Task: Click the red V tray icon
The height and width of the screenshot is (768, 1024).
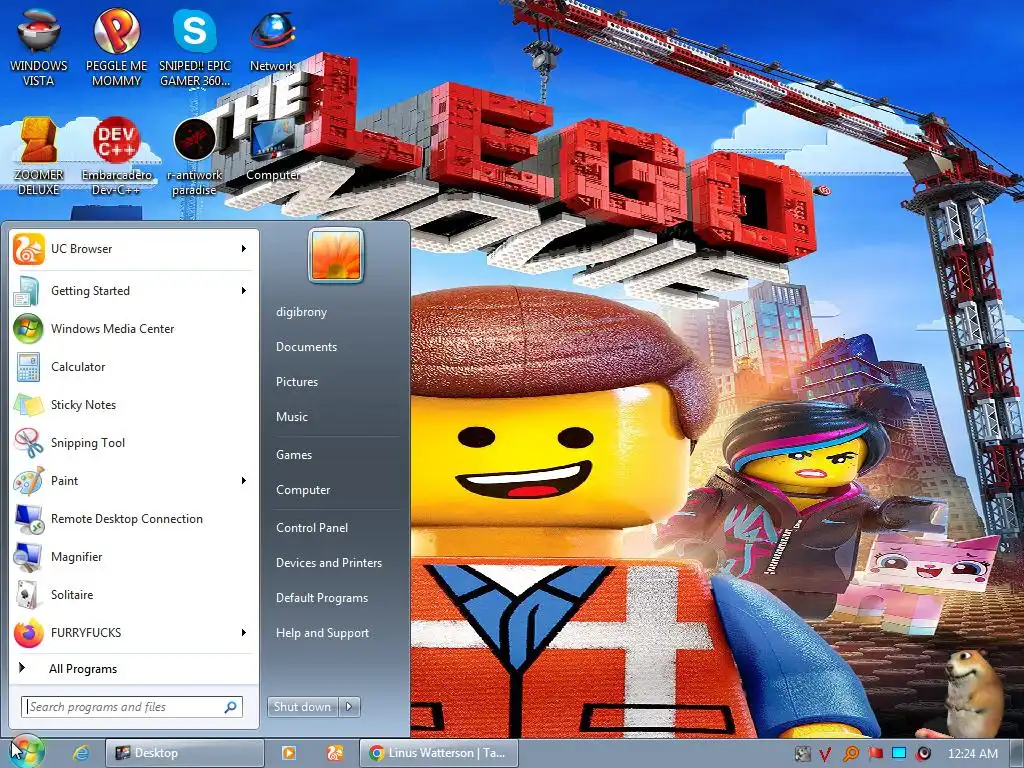Action: 825,754
